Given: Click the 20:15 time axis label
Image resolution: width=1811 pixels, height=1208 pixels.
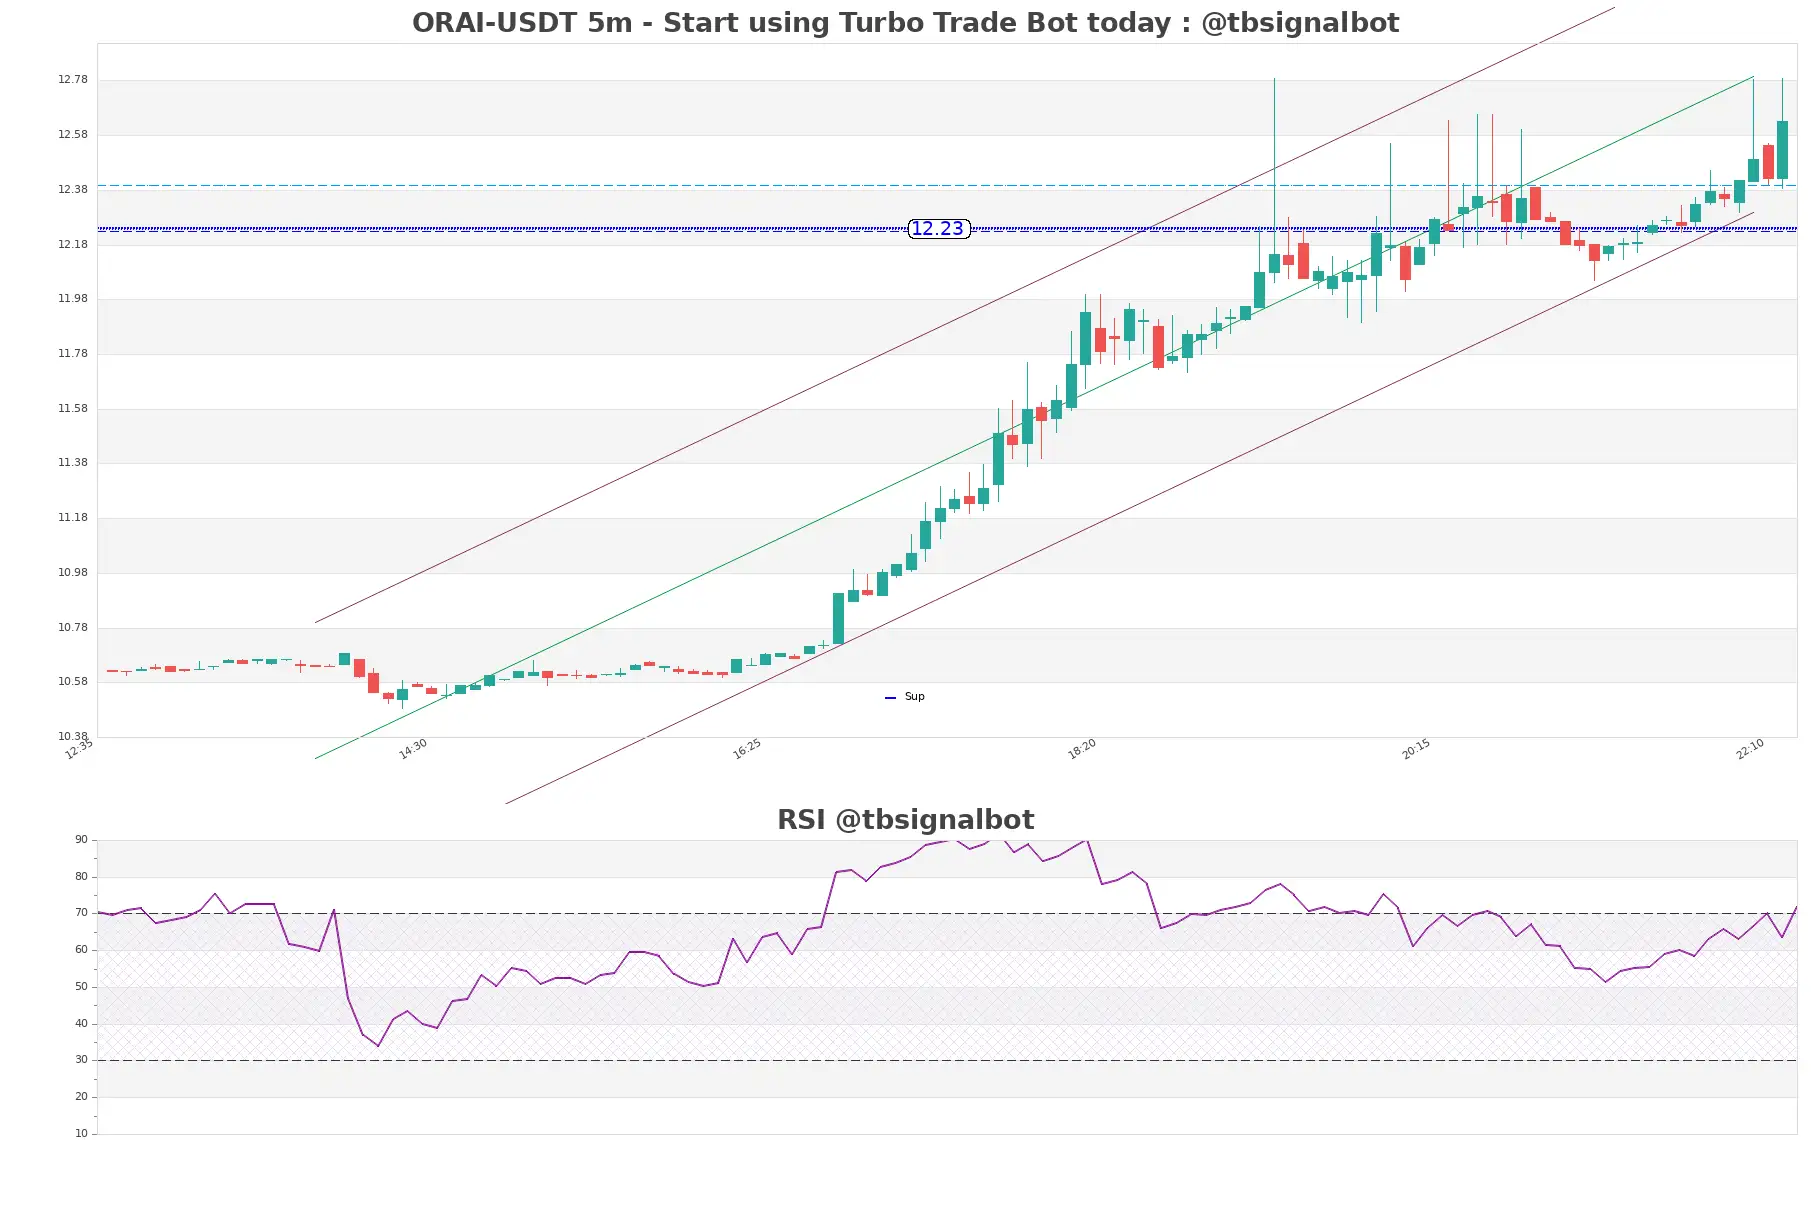Looking at the screenshot, I should click(x=1416, y=749).
